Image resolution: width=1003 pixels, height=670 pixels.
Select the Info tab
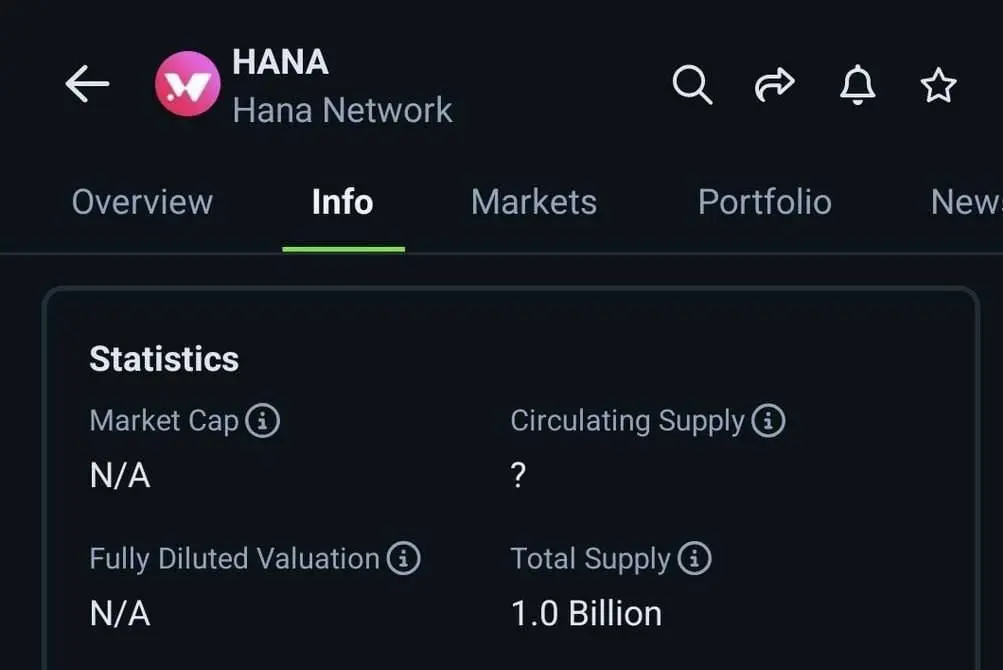[343, 202]
